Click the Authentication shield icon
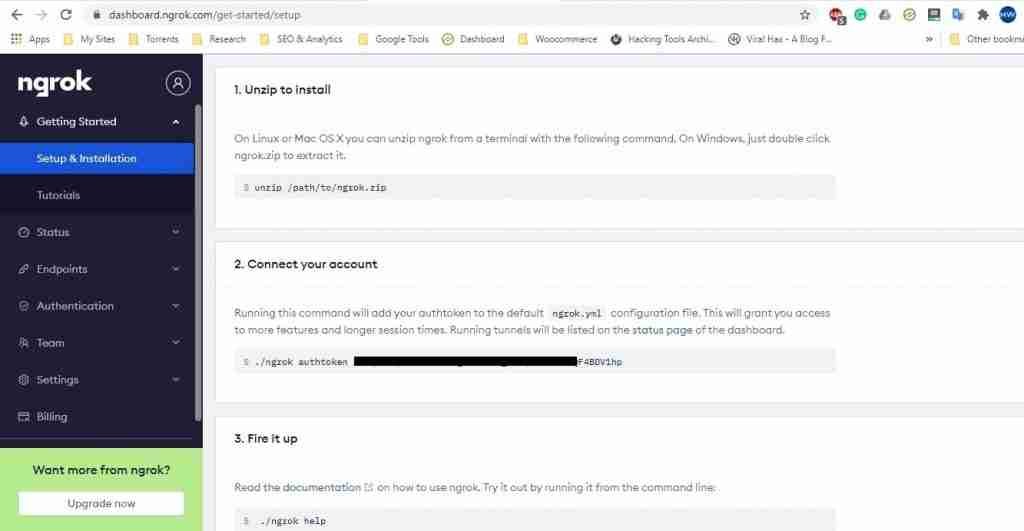This screenshot has width=1024, height=531. pyautogui.click(x=24, y=306)
